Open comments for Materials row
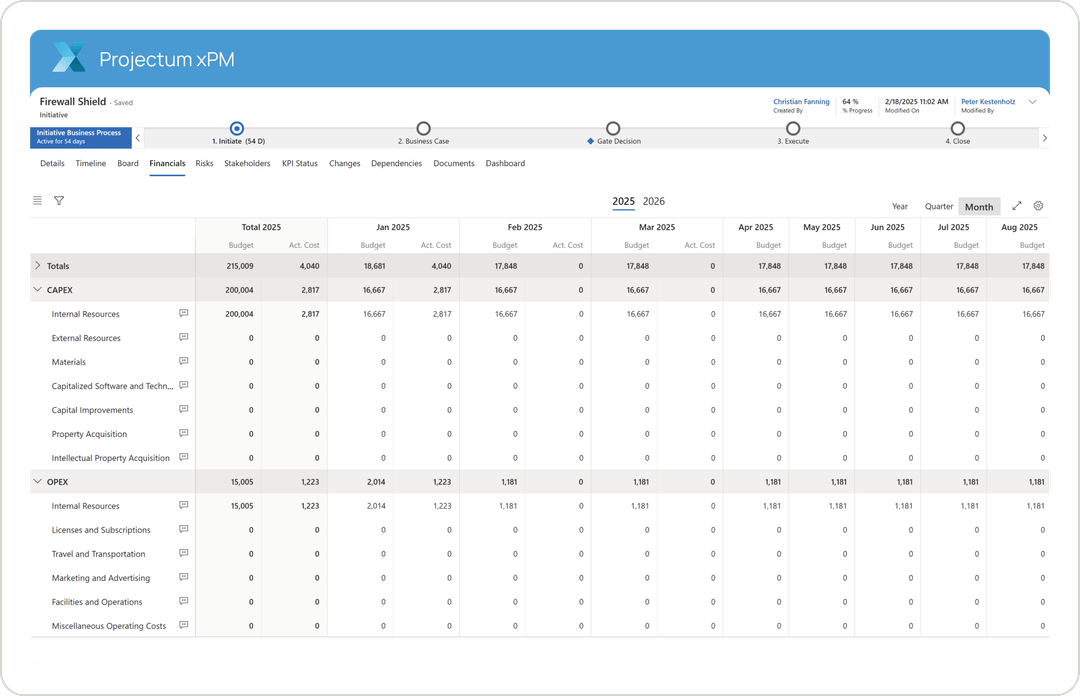Image resolution: width=1080 pixels, height=696 pixels. tap(183, 361)
